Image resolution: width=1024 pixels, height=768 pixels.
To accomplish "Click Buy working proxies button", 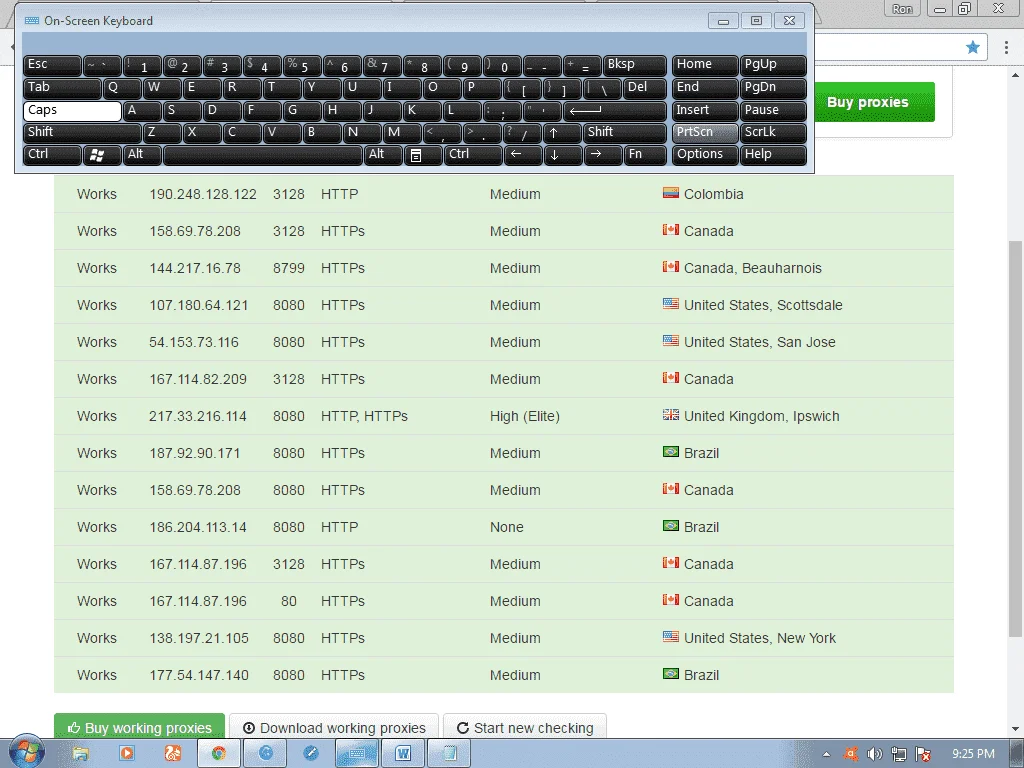I will [139, 728].
